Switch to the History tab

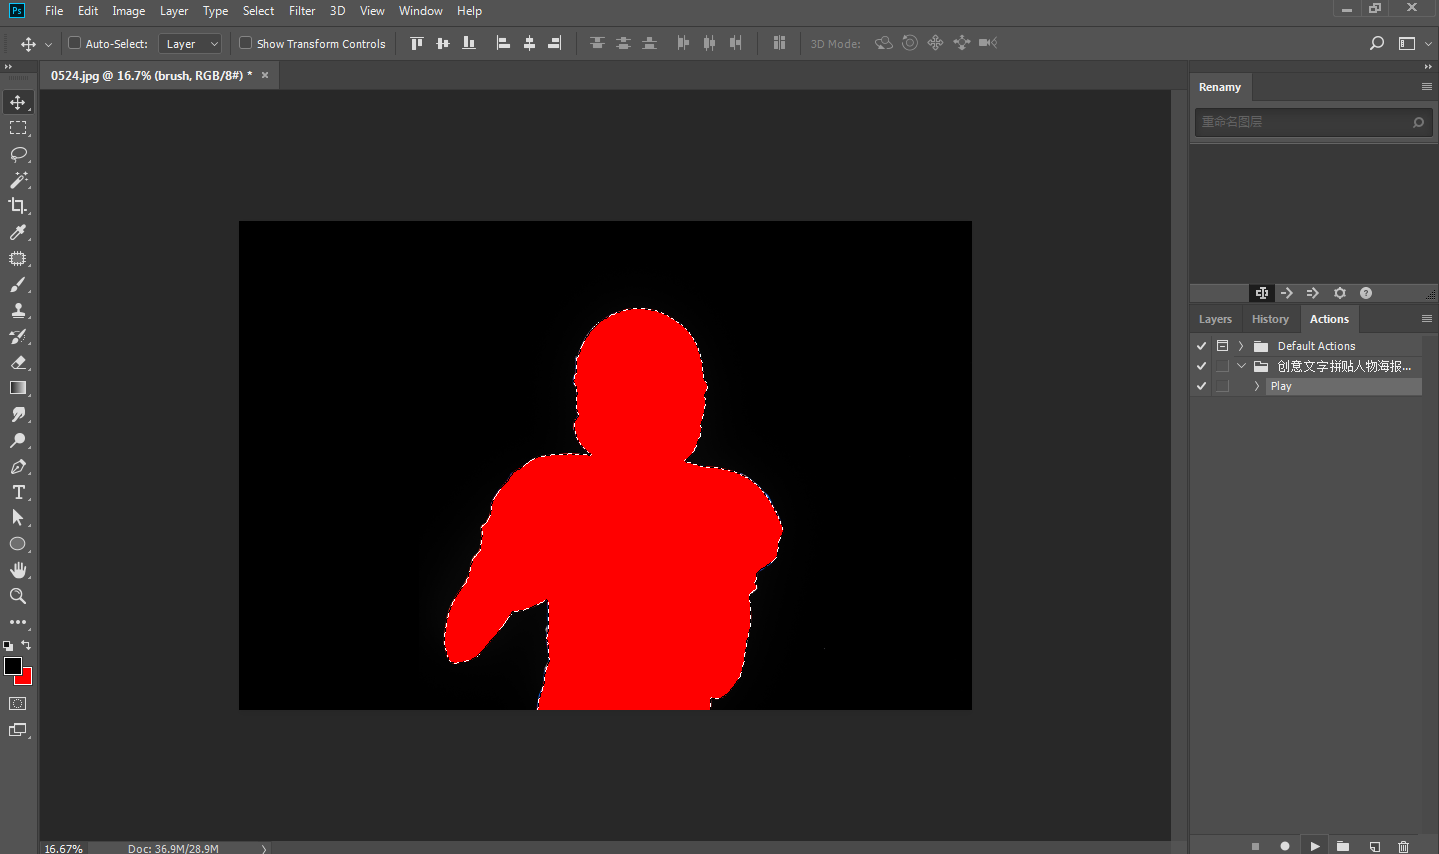(1270, 319)
